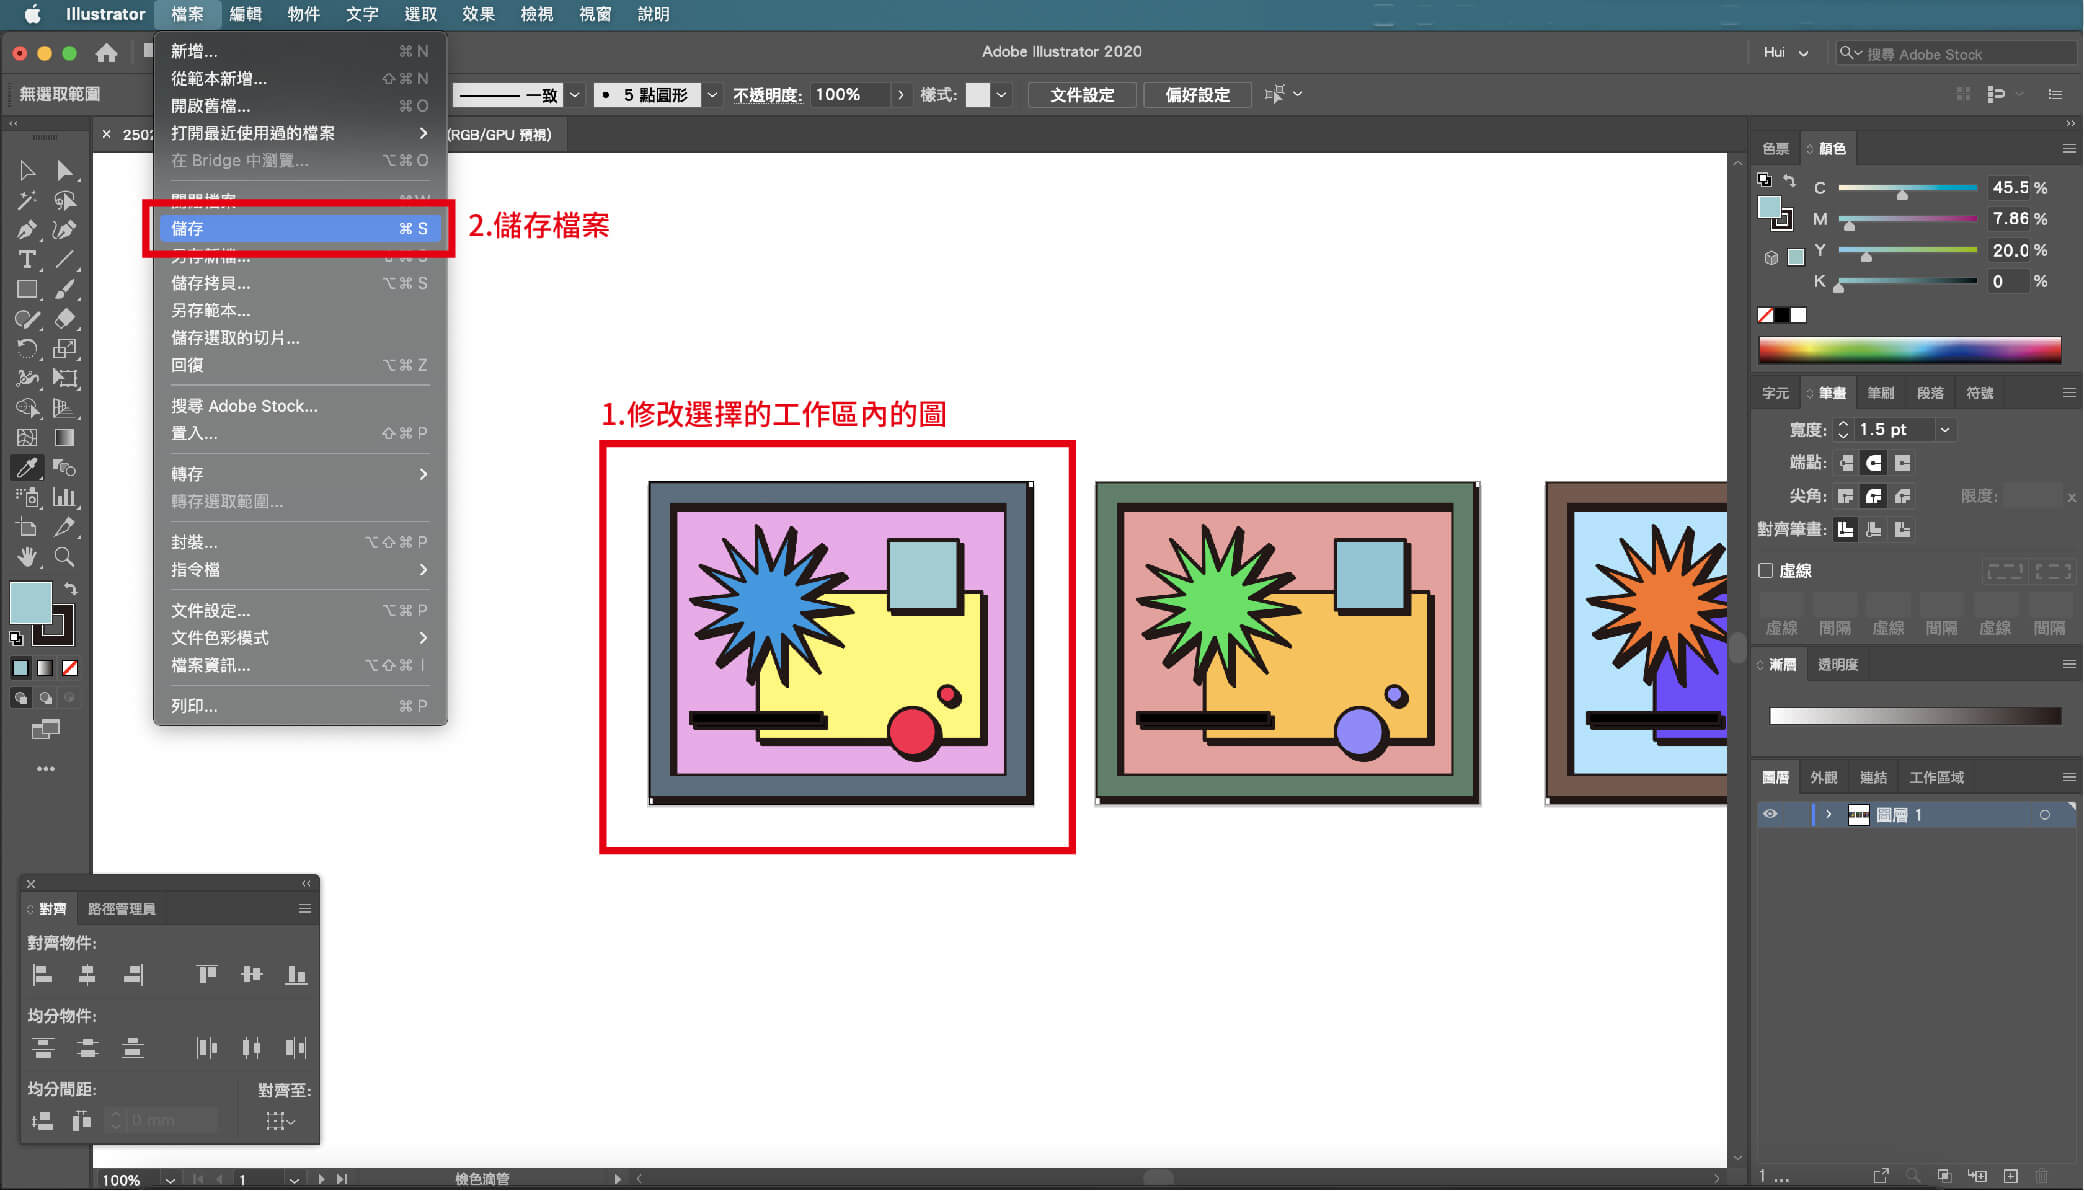Expand 圖層 1 layer chevron
Screen dimensions: 2084x1191
tap(1829, 815)
